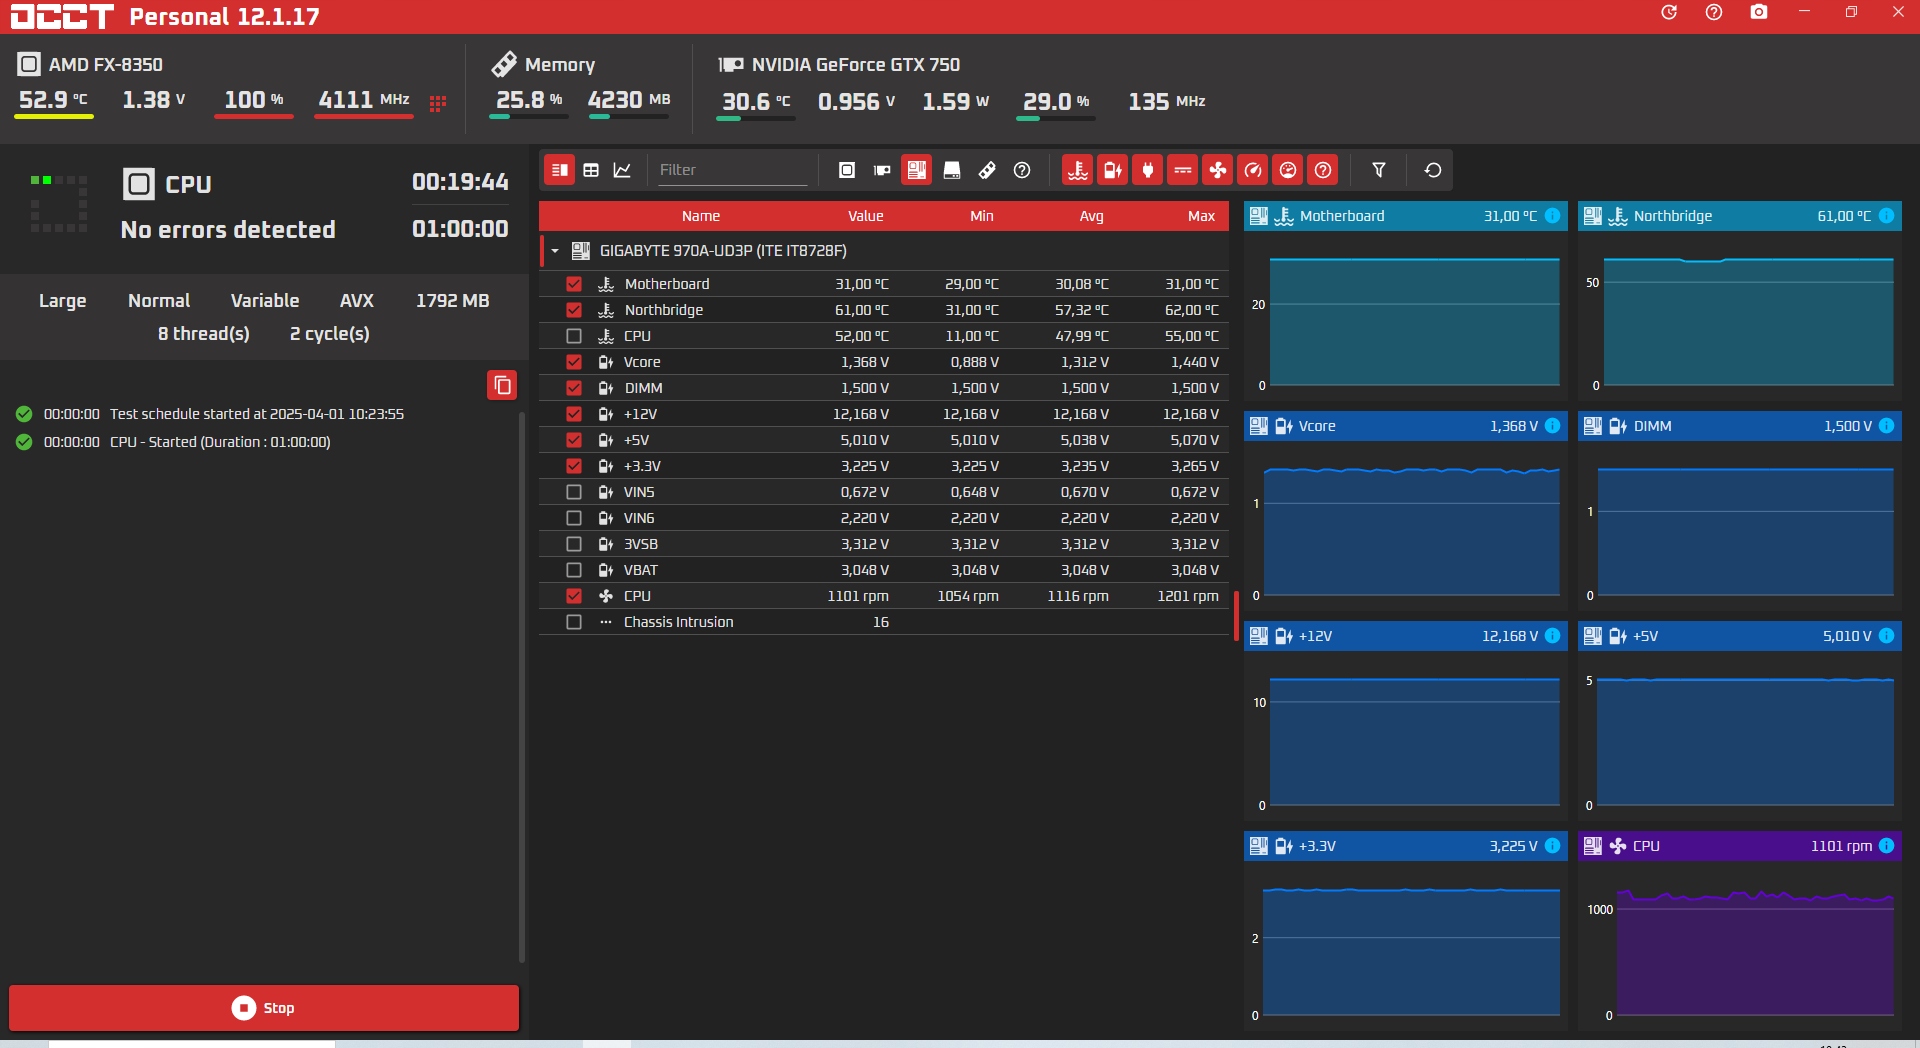Select the +3.3V graph header
Image resolution: width=1920 pixels, height=1048 pixels.
(1406, 846)
